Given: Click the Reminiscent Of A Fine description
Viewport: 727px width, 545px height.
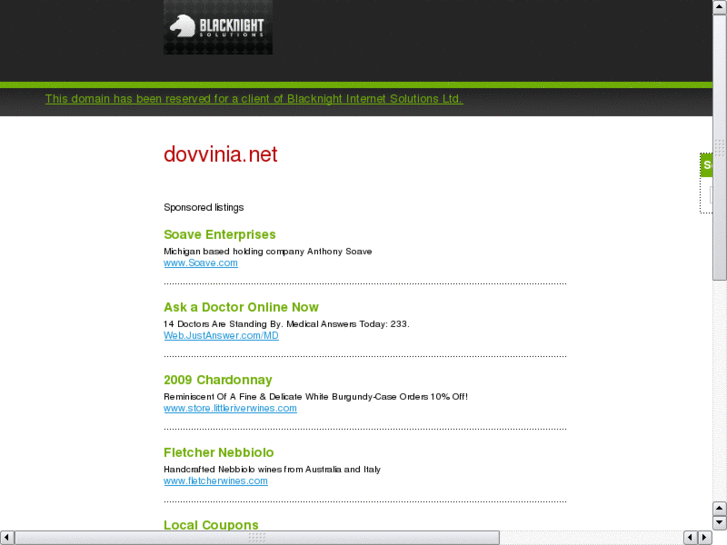Looking at the screenshot, I should point(316,397).
